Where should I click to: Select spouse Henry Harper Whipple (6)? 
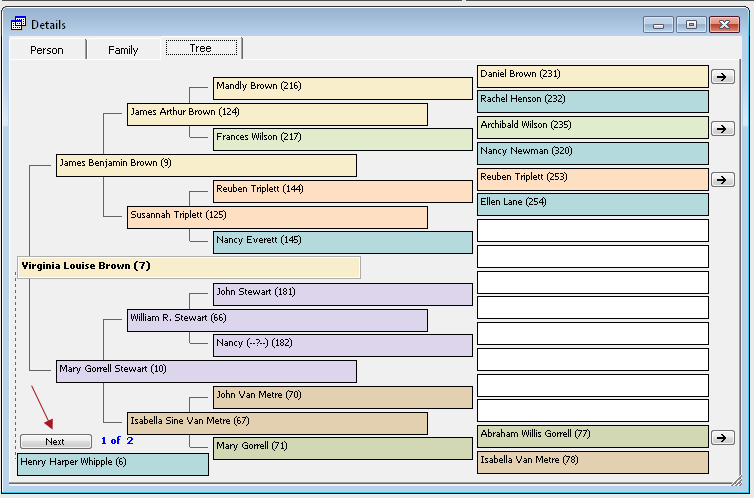click(x=113, y=464)
